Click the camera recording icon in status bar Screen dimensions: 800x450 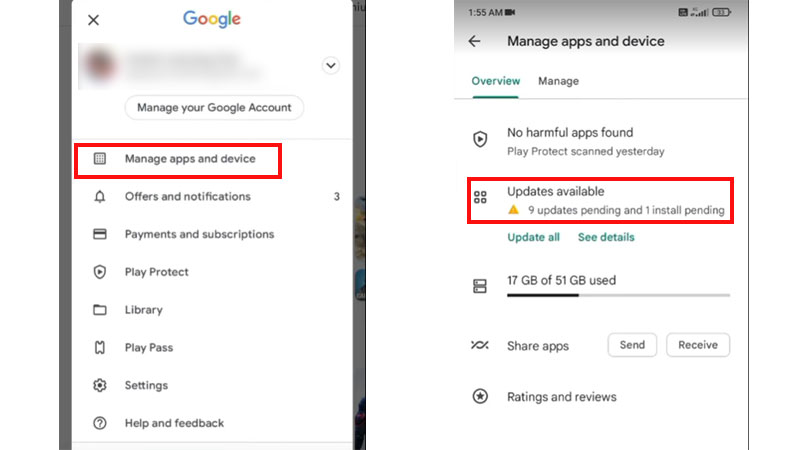[x=510, y=12]
